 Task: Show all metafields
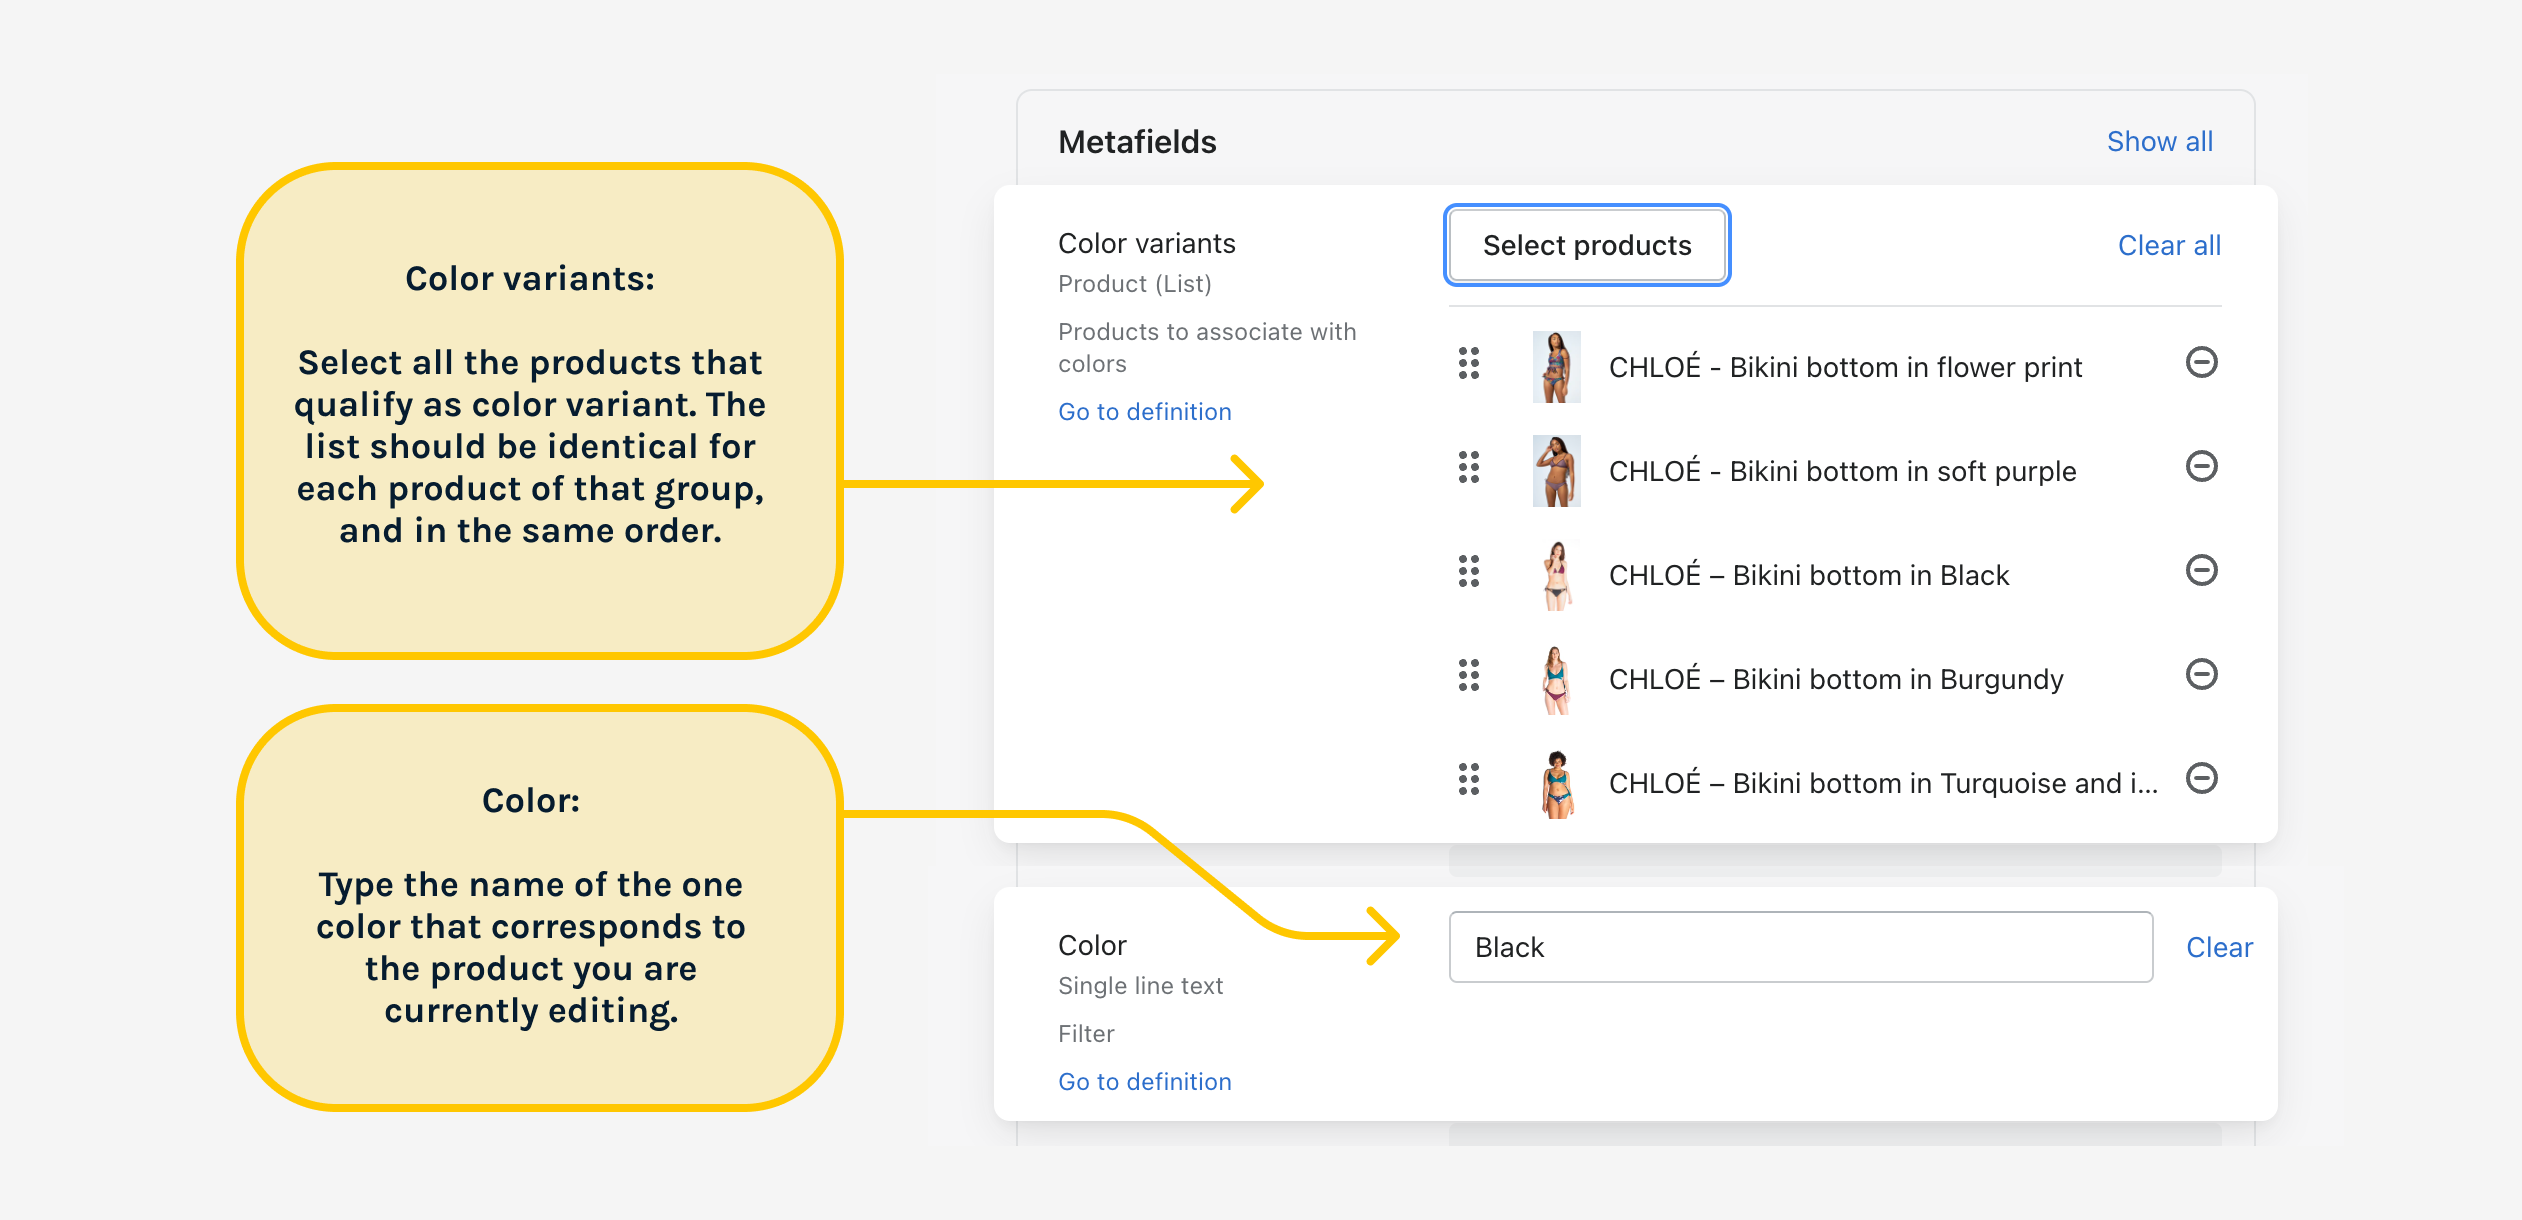coord(2160,141)
